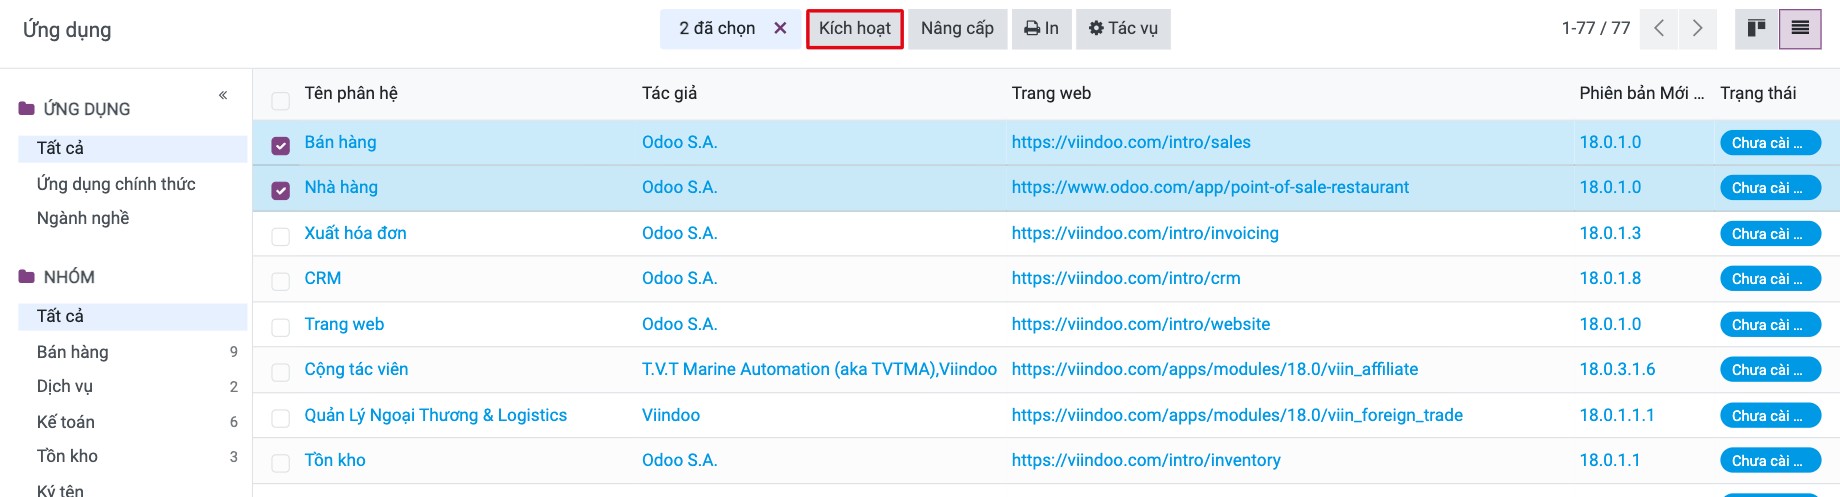Click the Ứng dụng breadcrumb title
1840x497 pixels.
point(67,30)
